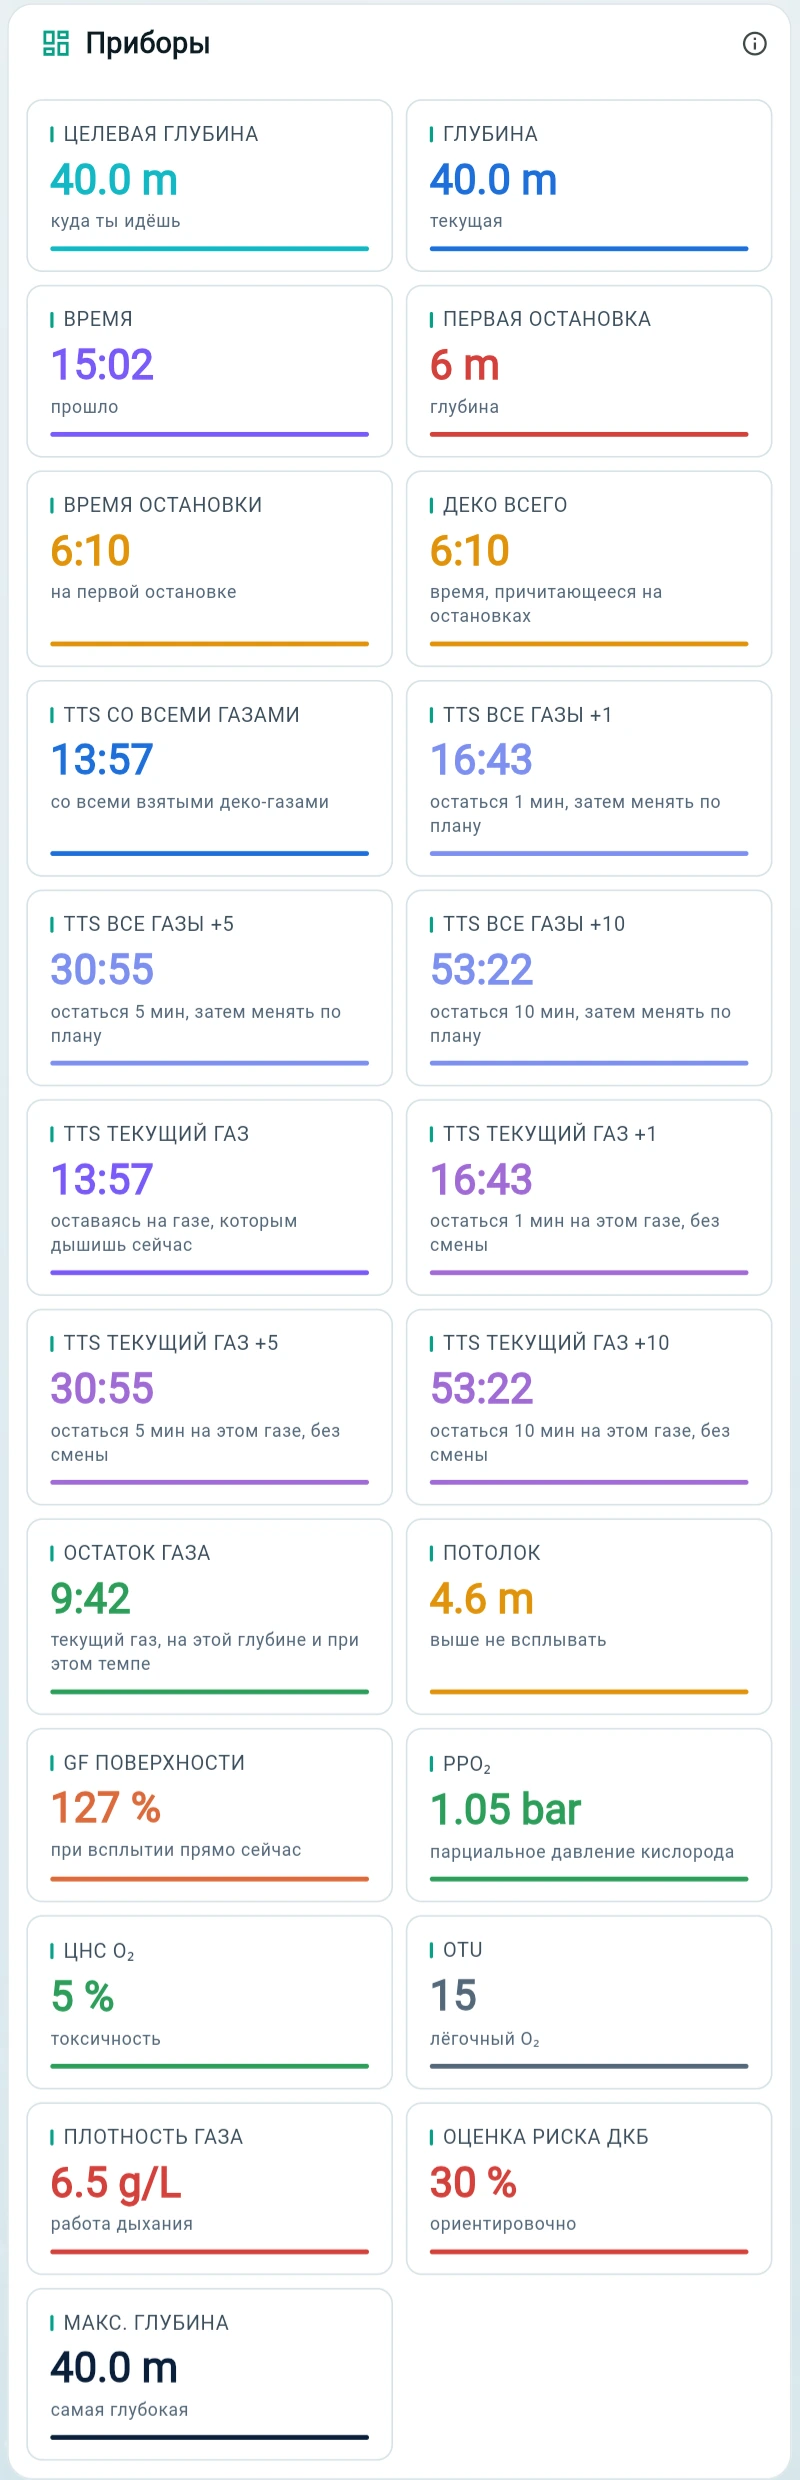This screenshot has height=2480, width=800.
Task: Click the dashboard grid icon near Приборы
Action: click(56, 43)
